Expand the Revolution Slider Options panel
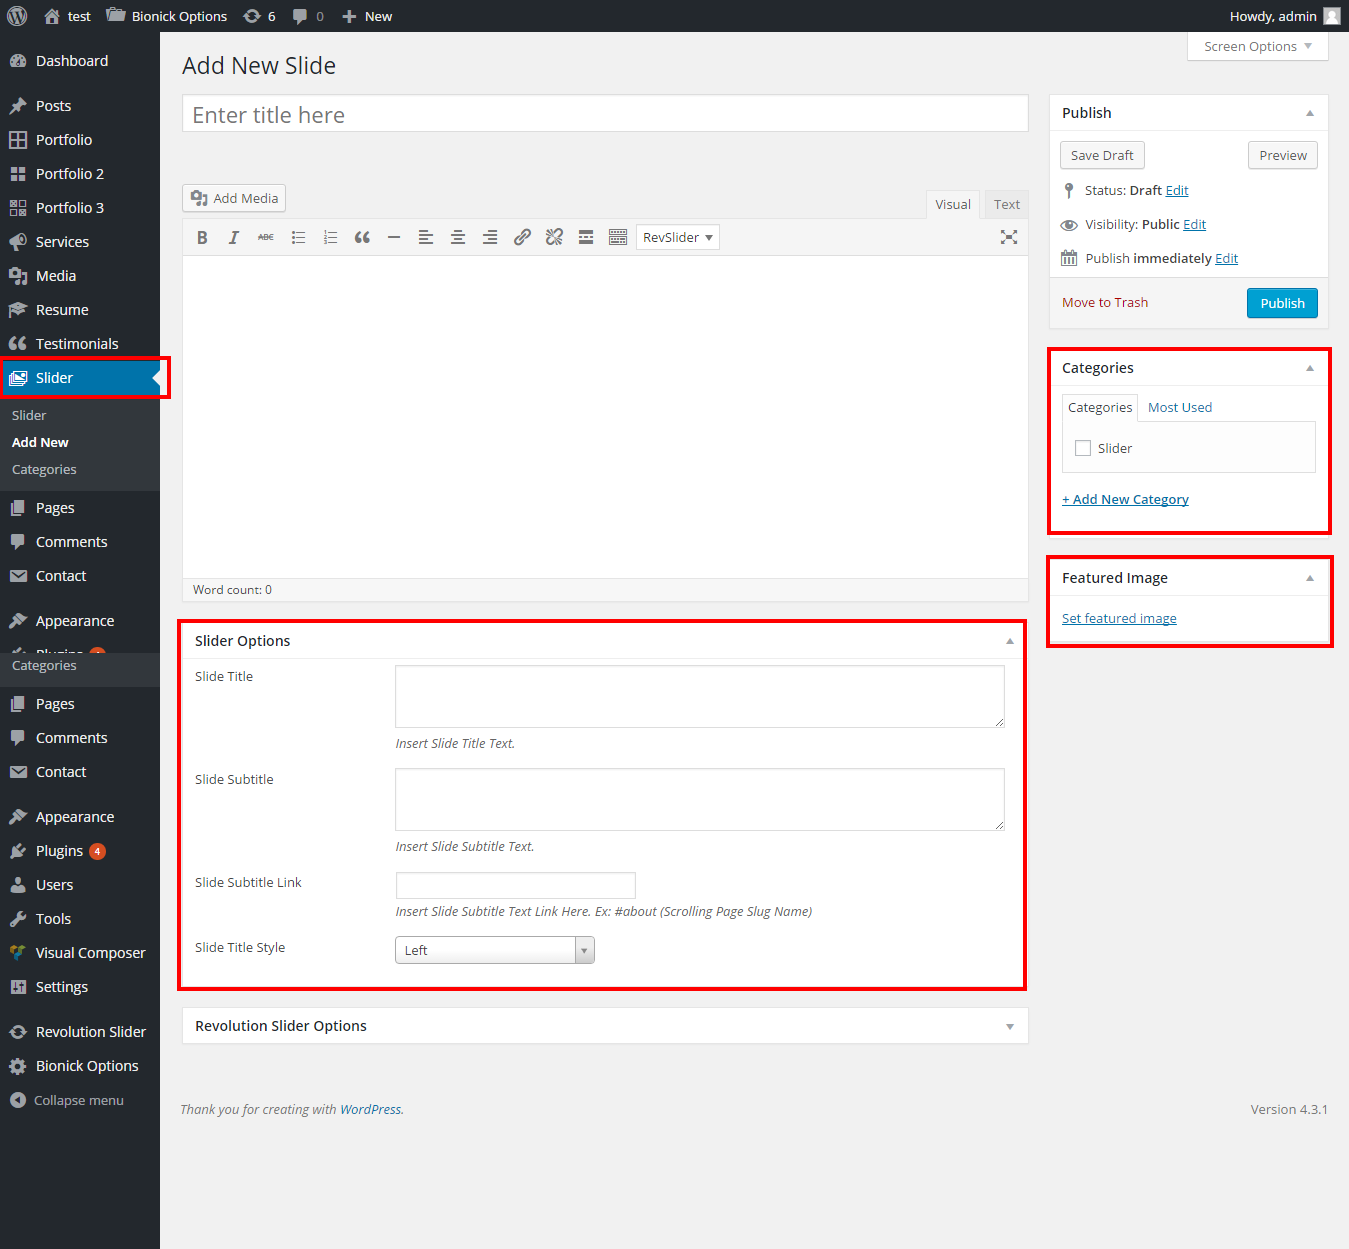The height and width of the screenshot is (1249, 1349). pyautogui.click(x=1009, y=1026)
